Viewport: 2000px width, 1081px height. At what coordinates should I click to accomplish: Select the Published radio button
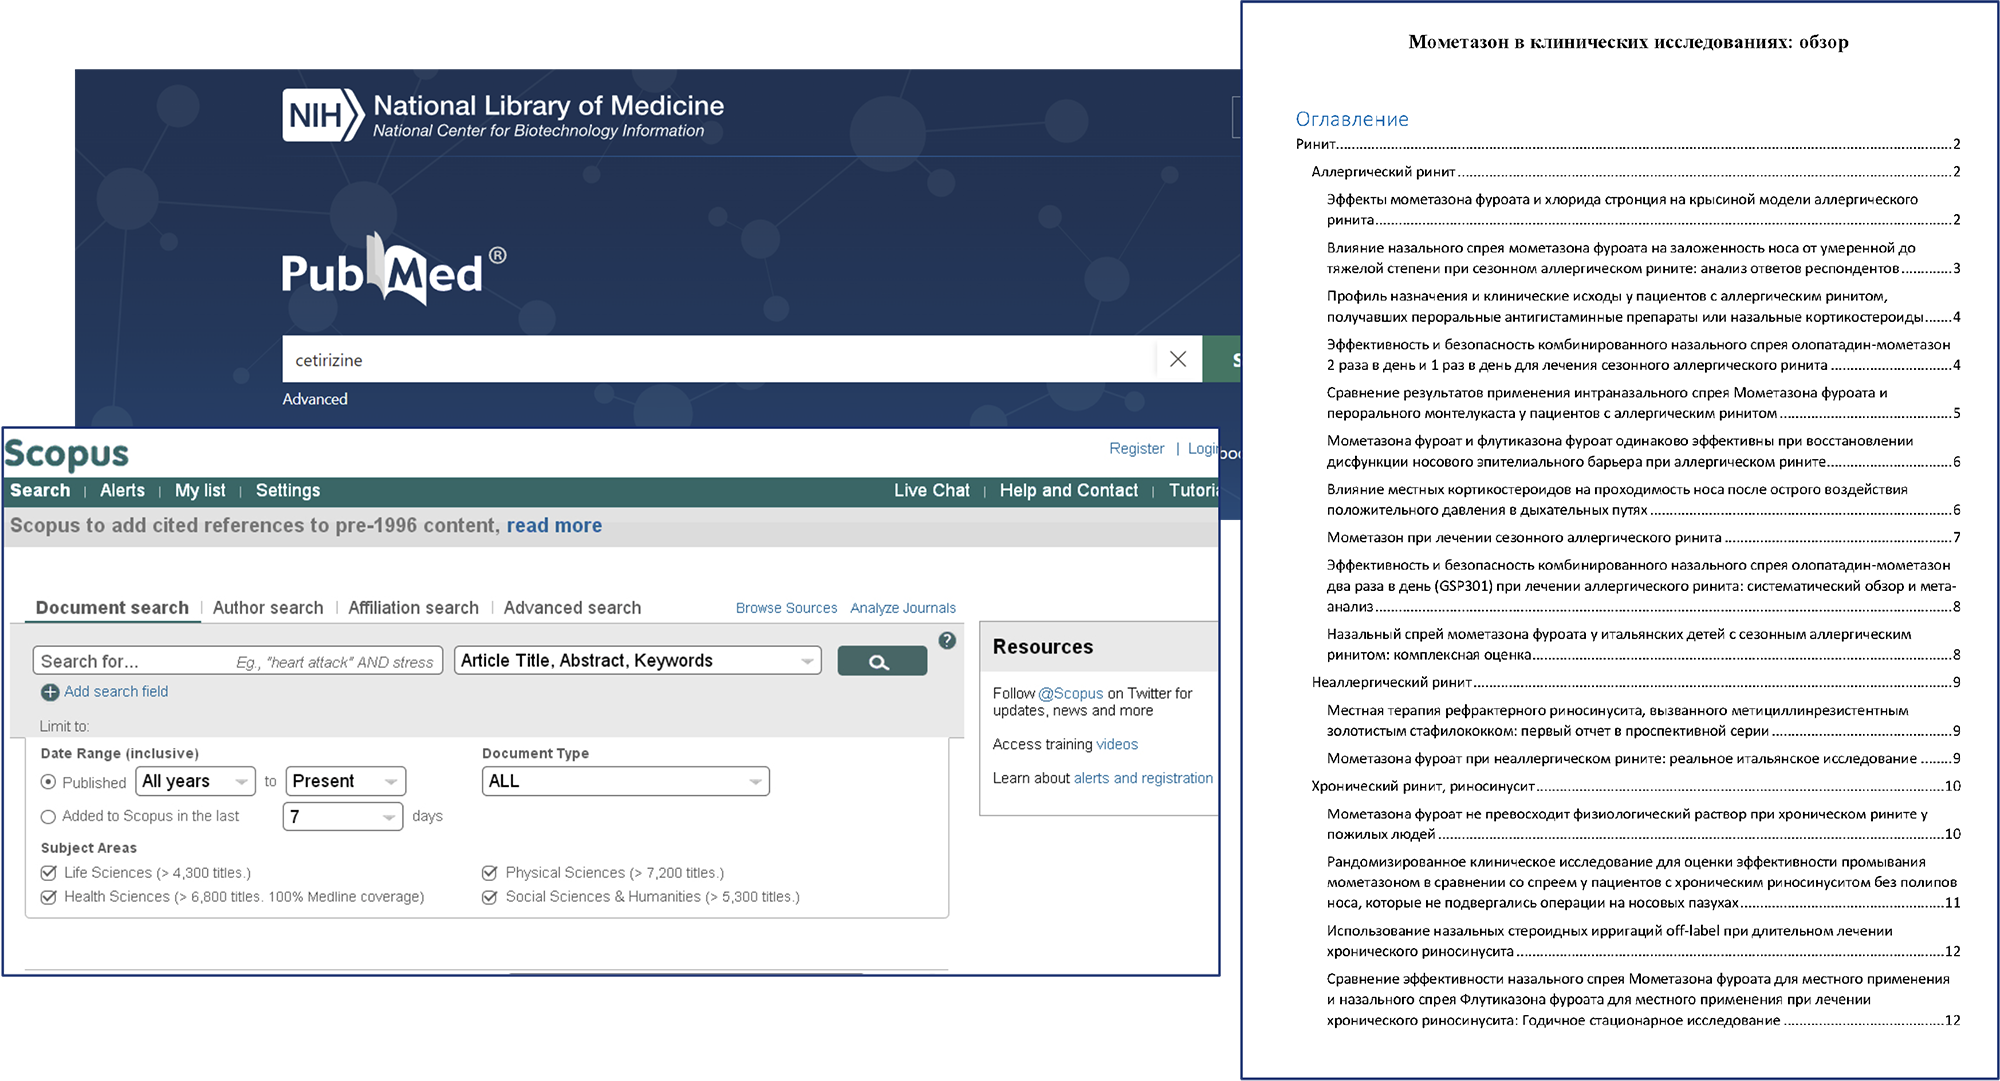(48, 782)
